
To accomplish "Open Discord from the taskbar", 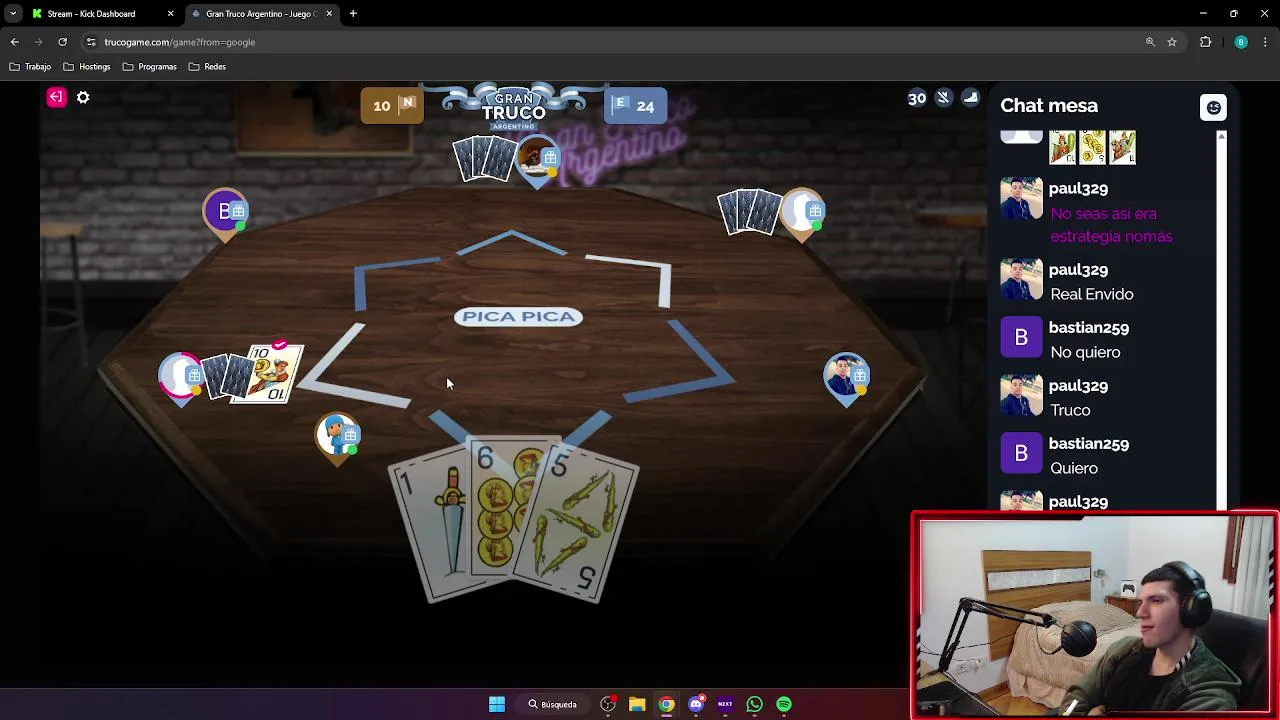I will click(x=696, y=704).
